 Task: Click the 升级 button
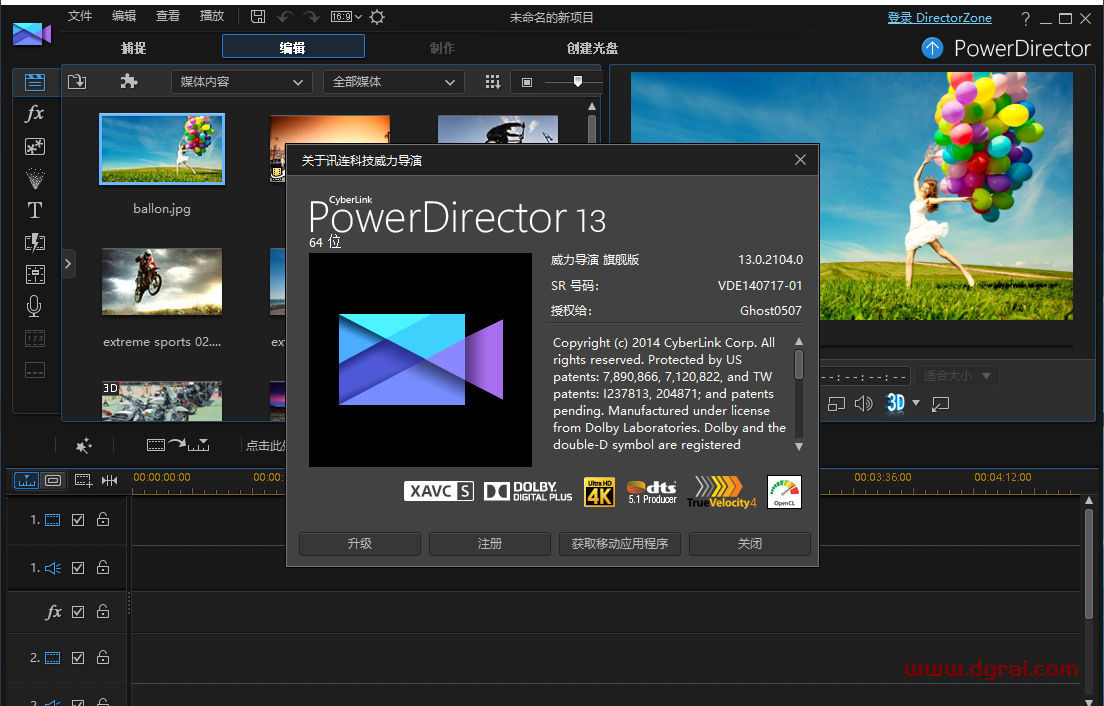tap(360, 544)
